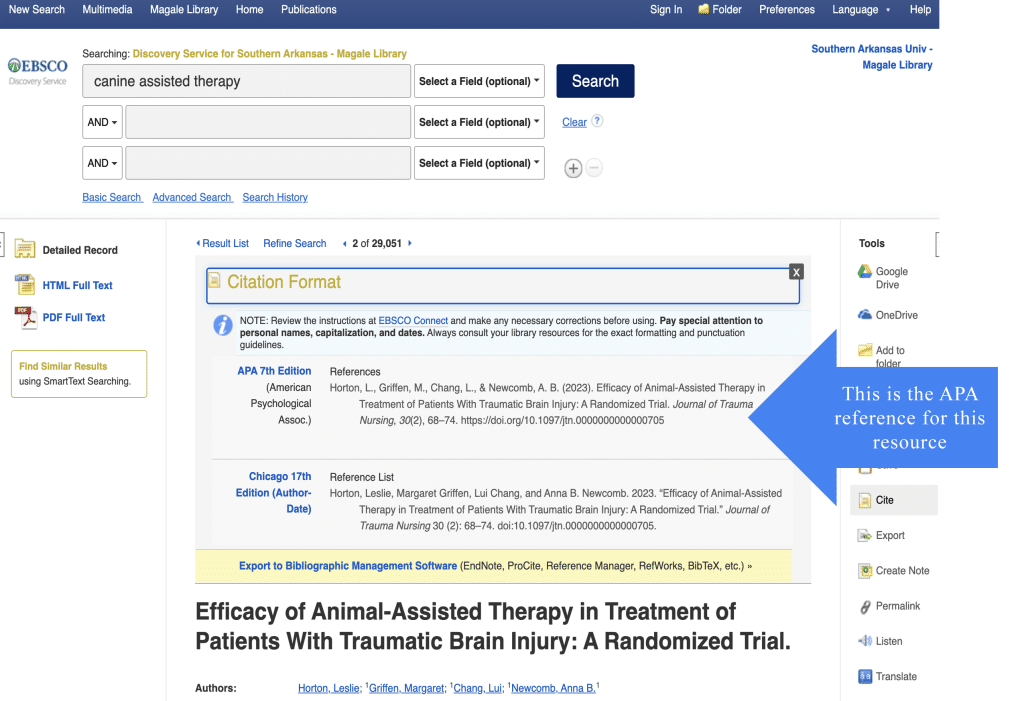1024x701 pixels.
Task: Click Chicago 17th Edition link
Action: (x=274, y=493)
